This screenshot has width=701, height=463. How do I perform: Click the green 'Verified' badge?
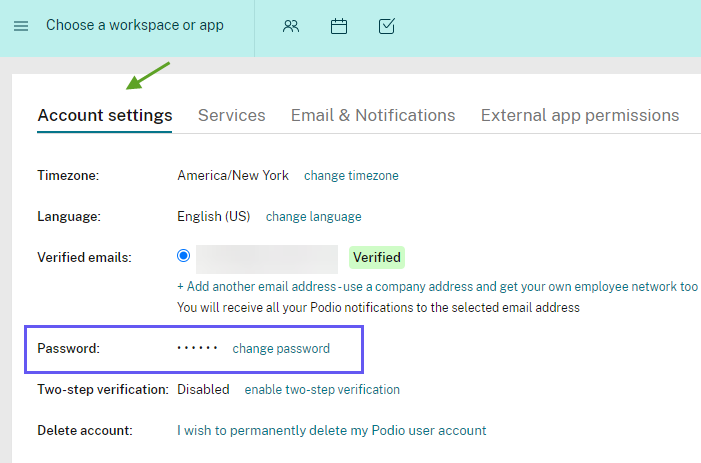click(377, 257)
